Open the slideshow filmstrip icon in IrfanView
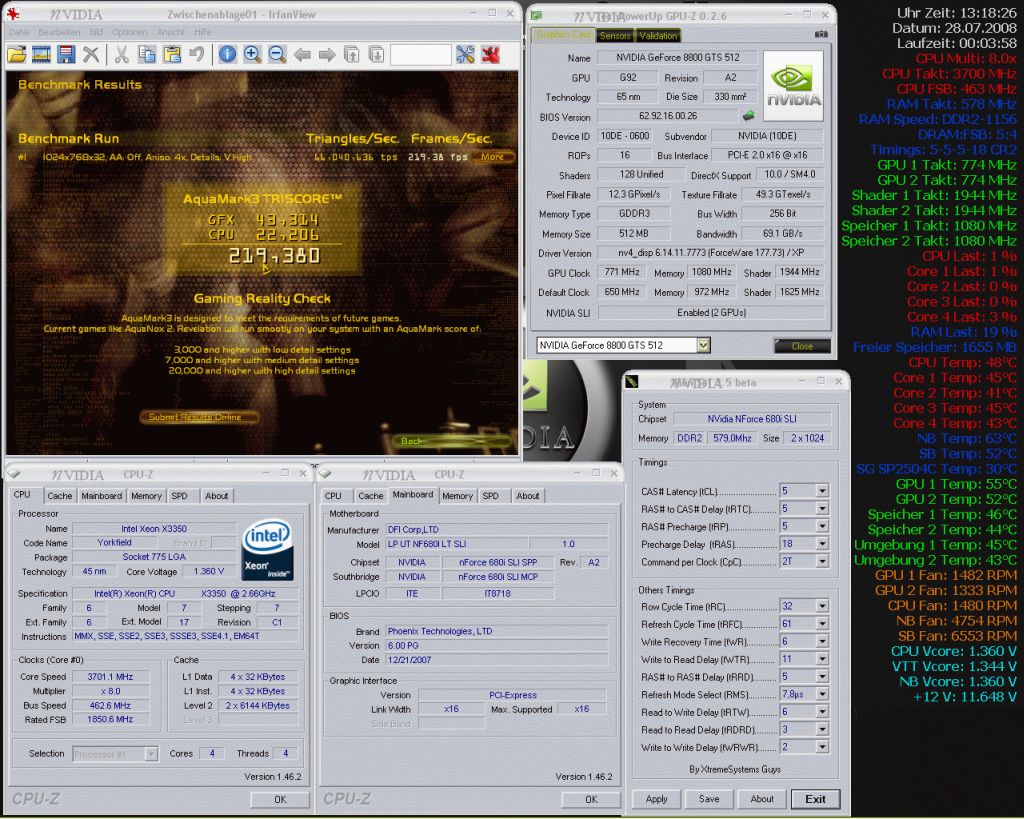Viewport: 1024px width, 819px height. click(x=41, y=55)
